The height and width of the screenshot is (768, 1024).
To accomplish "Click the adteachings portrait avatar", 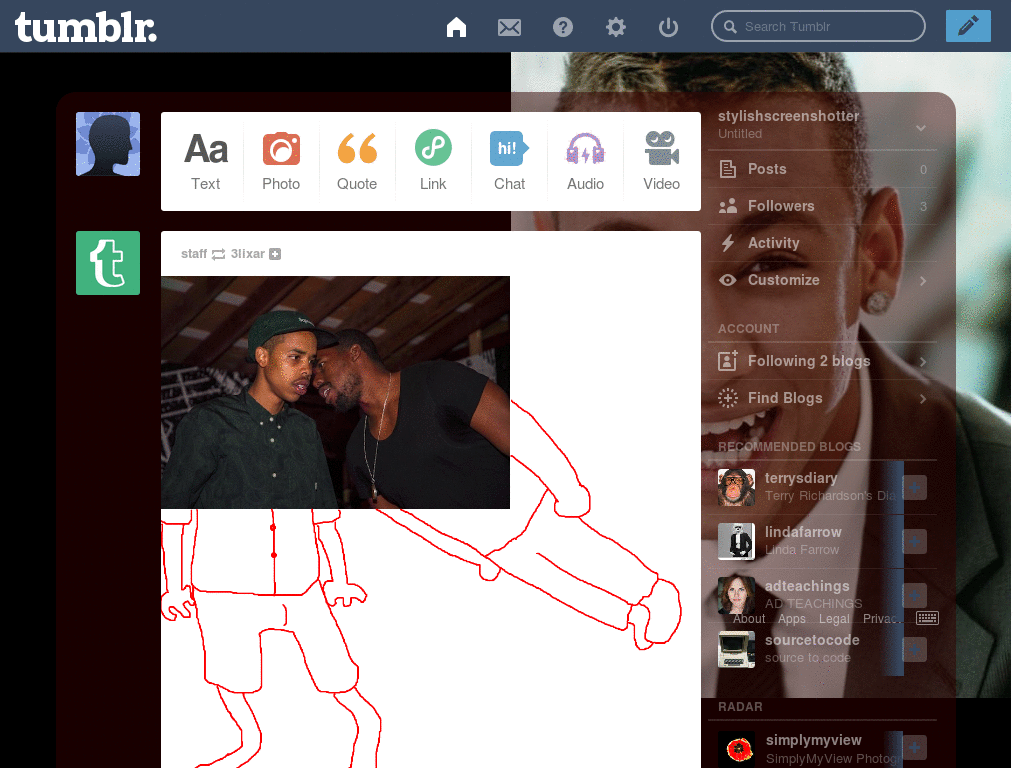I will 736,595.
